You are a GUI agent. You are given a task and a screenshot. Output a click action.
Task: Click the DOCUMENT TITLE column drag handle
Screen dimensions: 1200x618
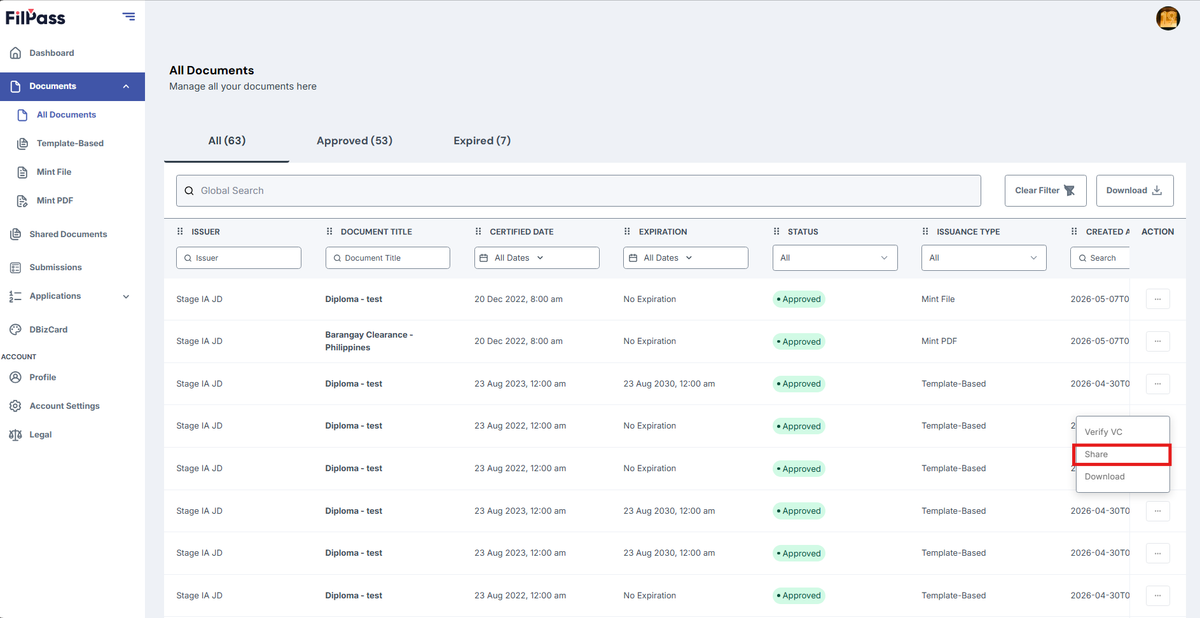[330, 231]
